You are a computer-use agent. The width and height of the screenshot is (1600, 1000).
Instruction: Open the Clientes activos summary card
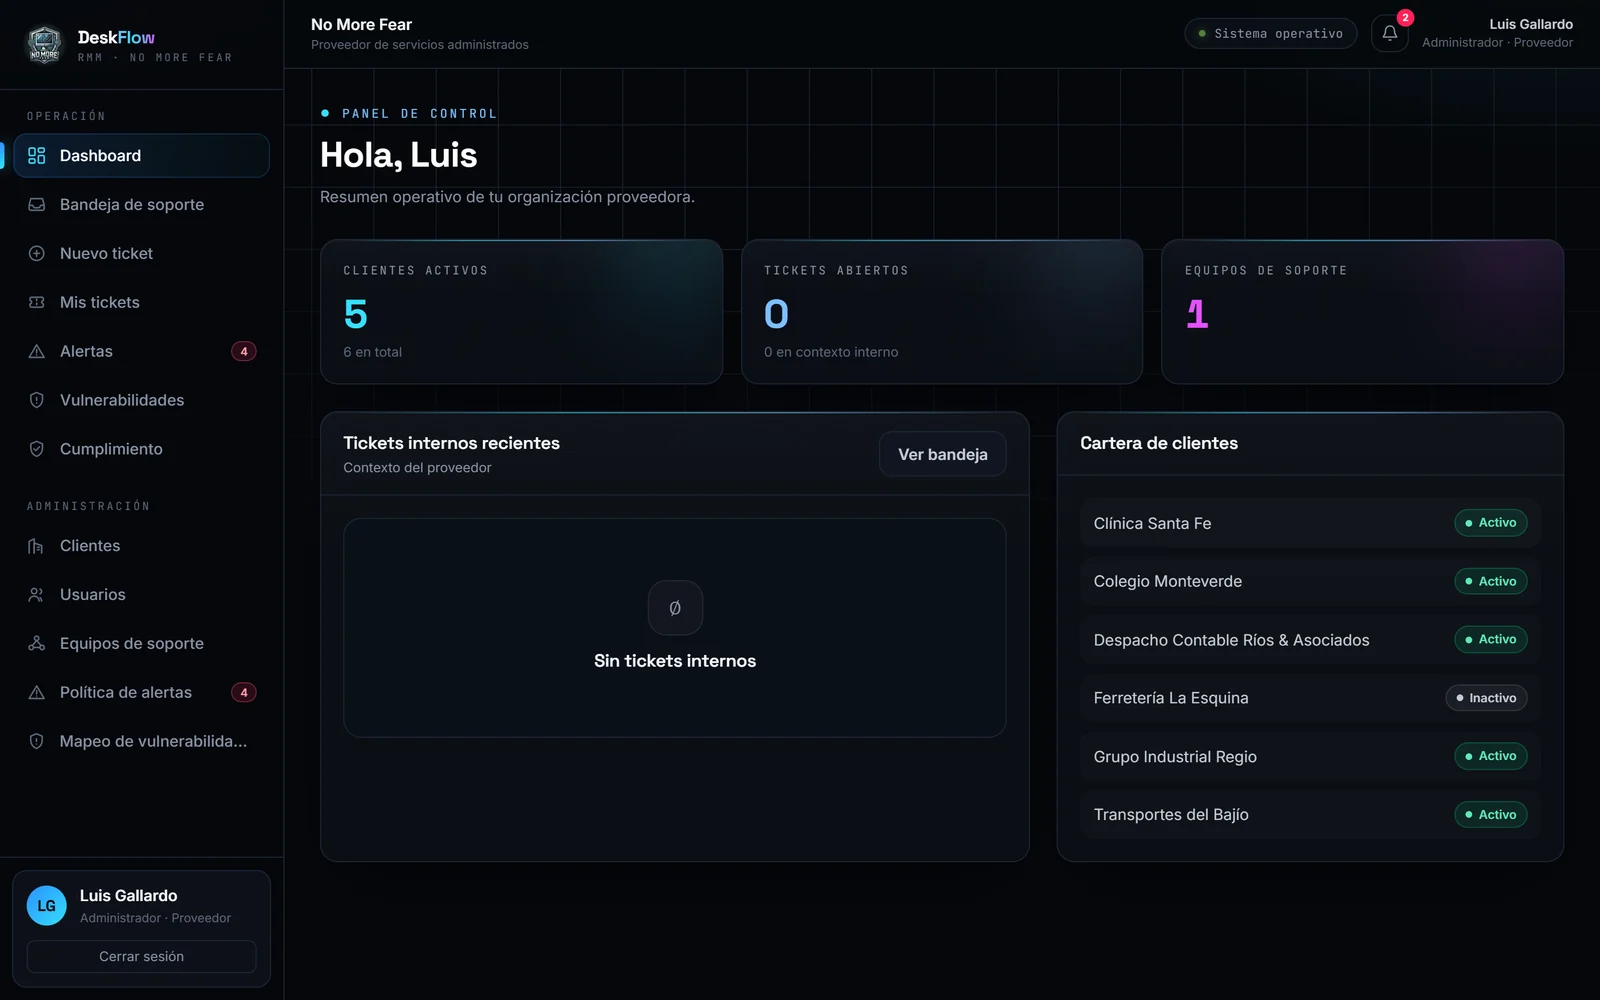(521, 312)
